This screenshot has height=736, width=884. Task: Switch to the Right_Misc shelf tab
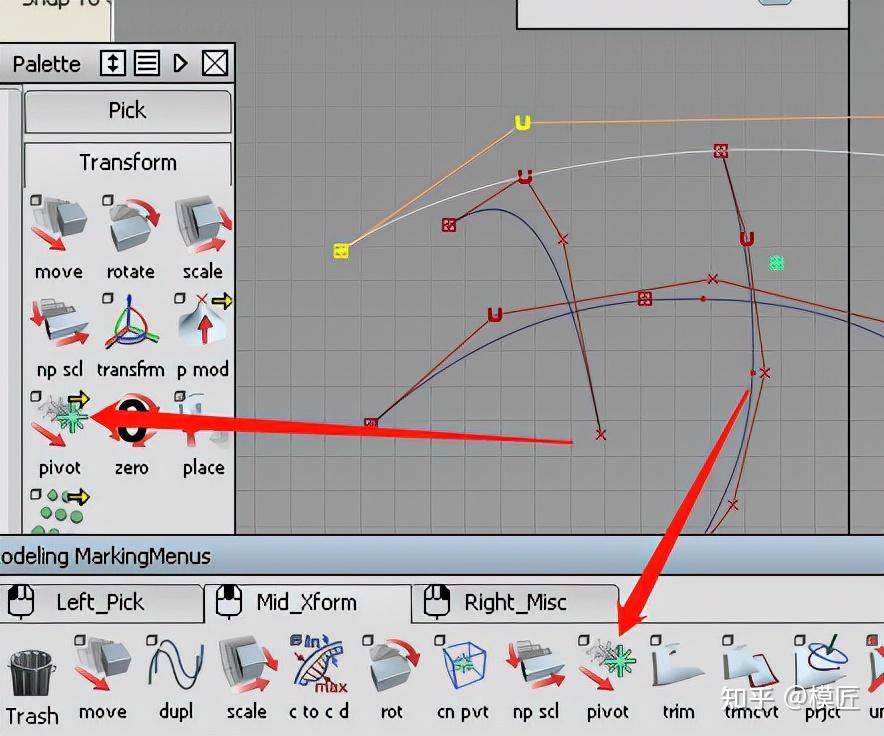[515, 602]
